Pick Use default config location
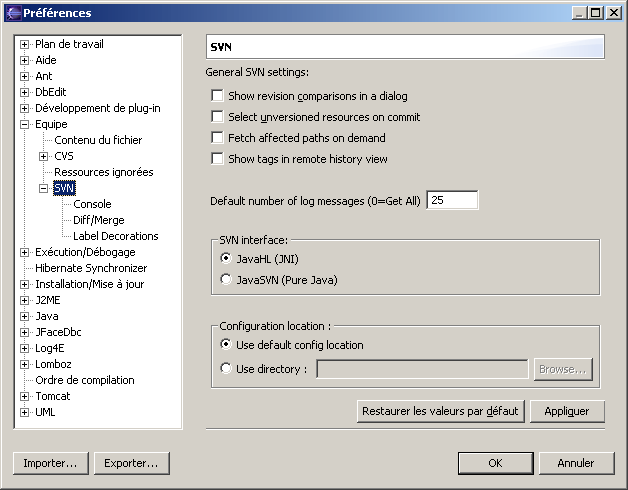This screenshot has width=628, height=490. coord(226,345)
